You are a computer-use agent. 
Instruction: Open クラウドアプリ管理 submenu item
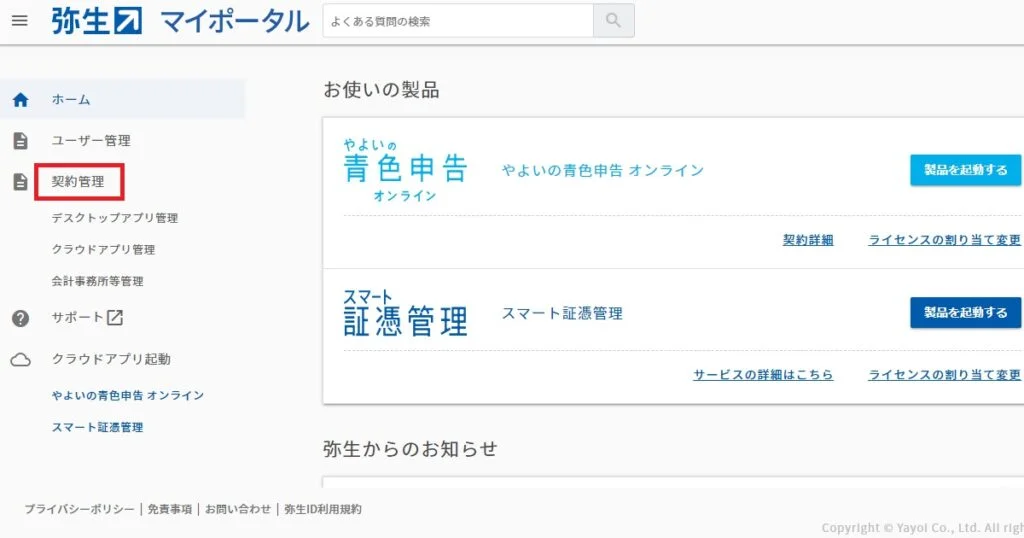pos(103,249)
